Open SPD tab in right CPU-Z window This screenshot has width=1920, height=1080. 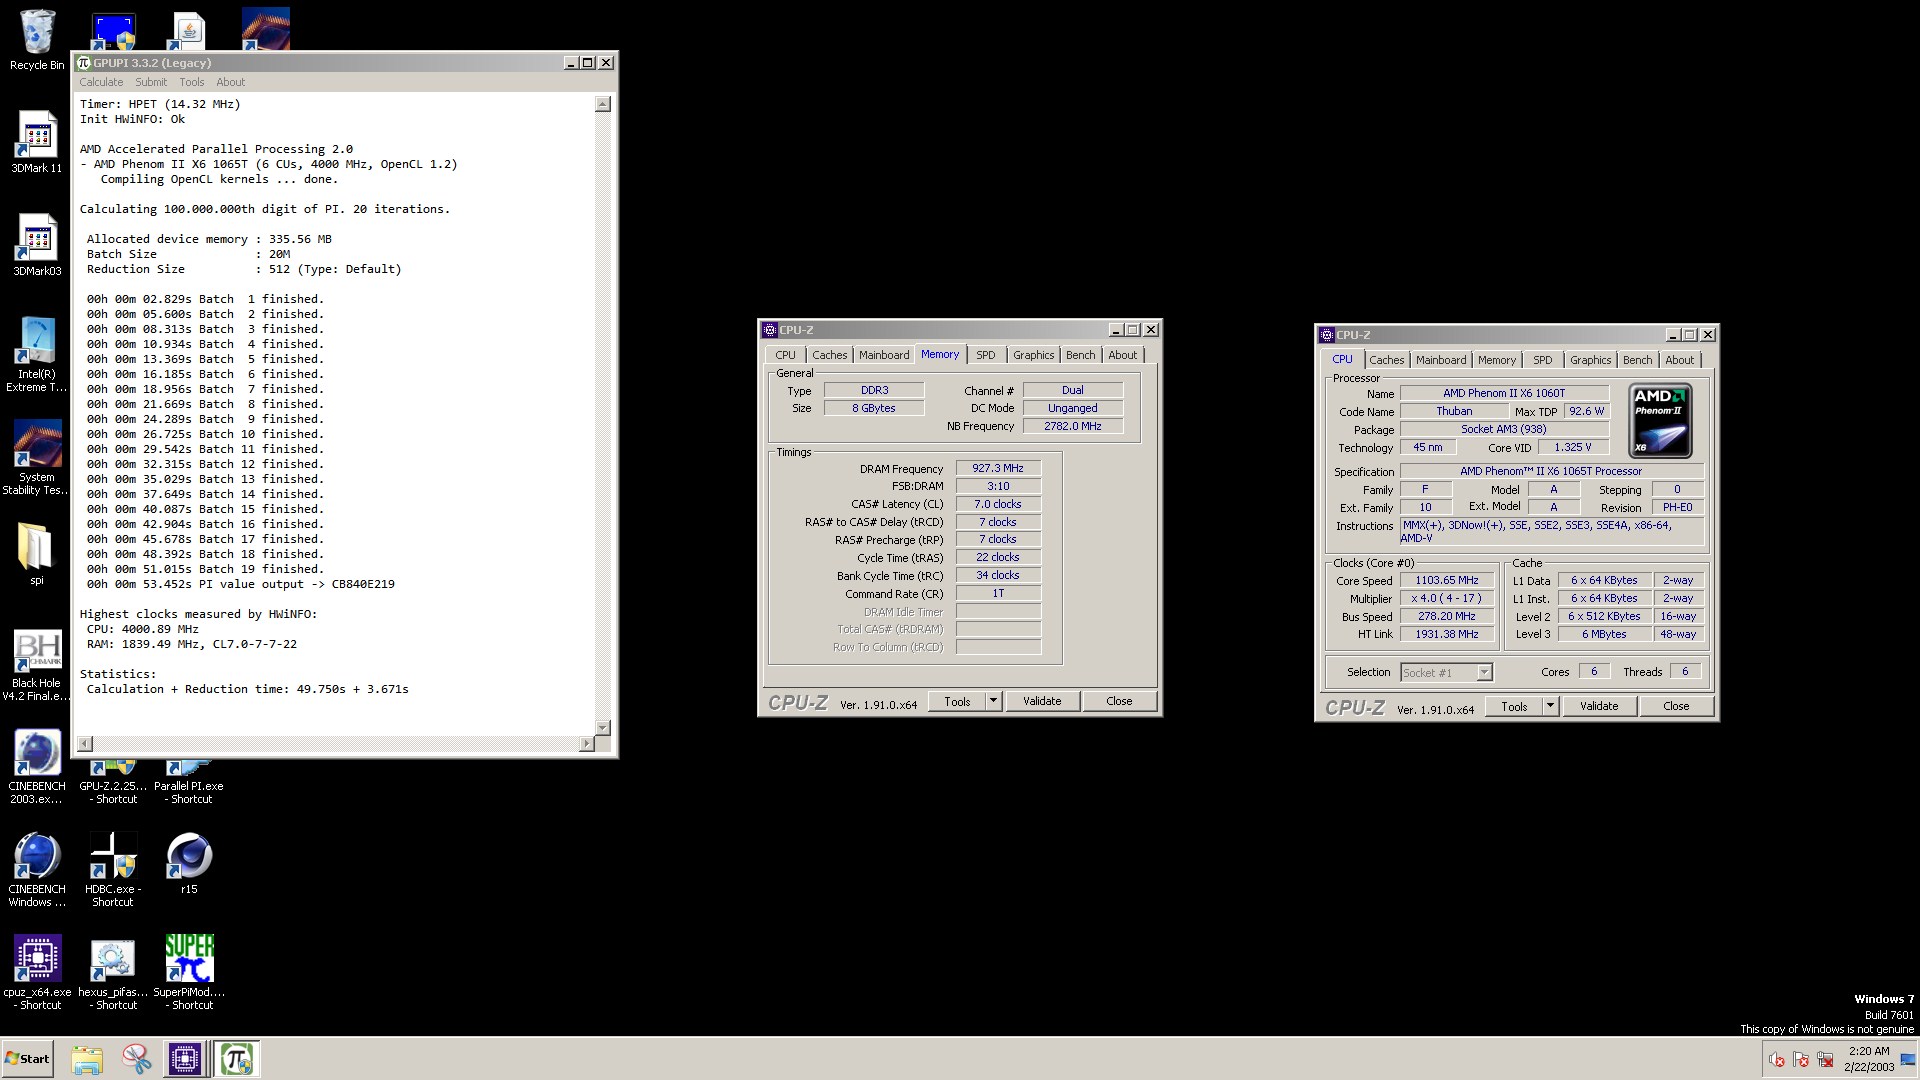[x=1543, y=360]
